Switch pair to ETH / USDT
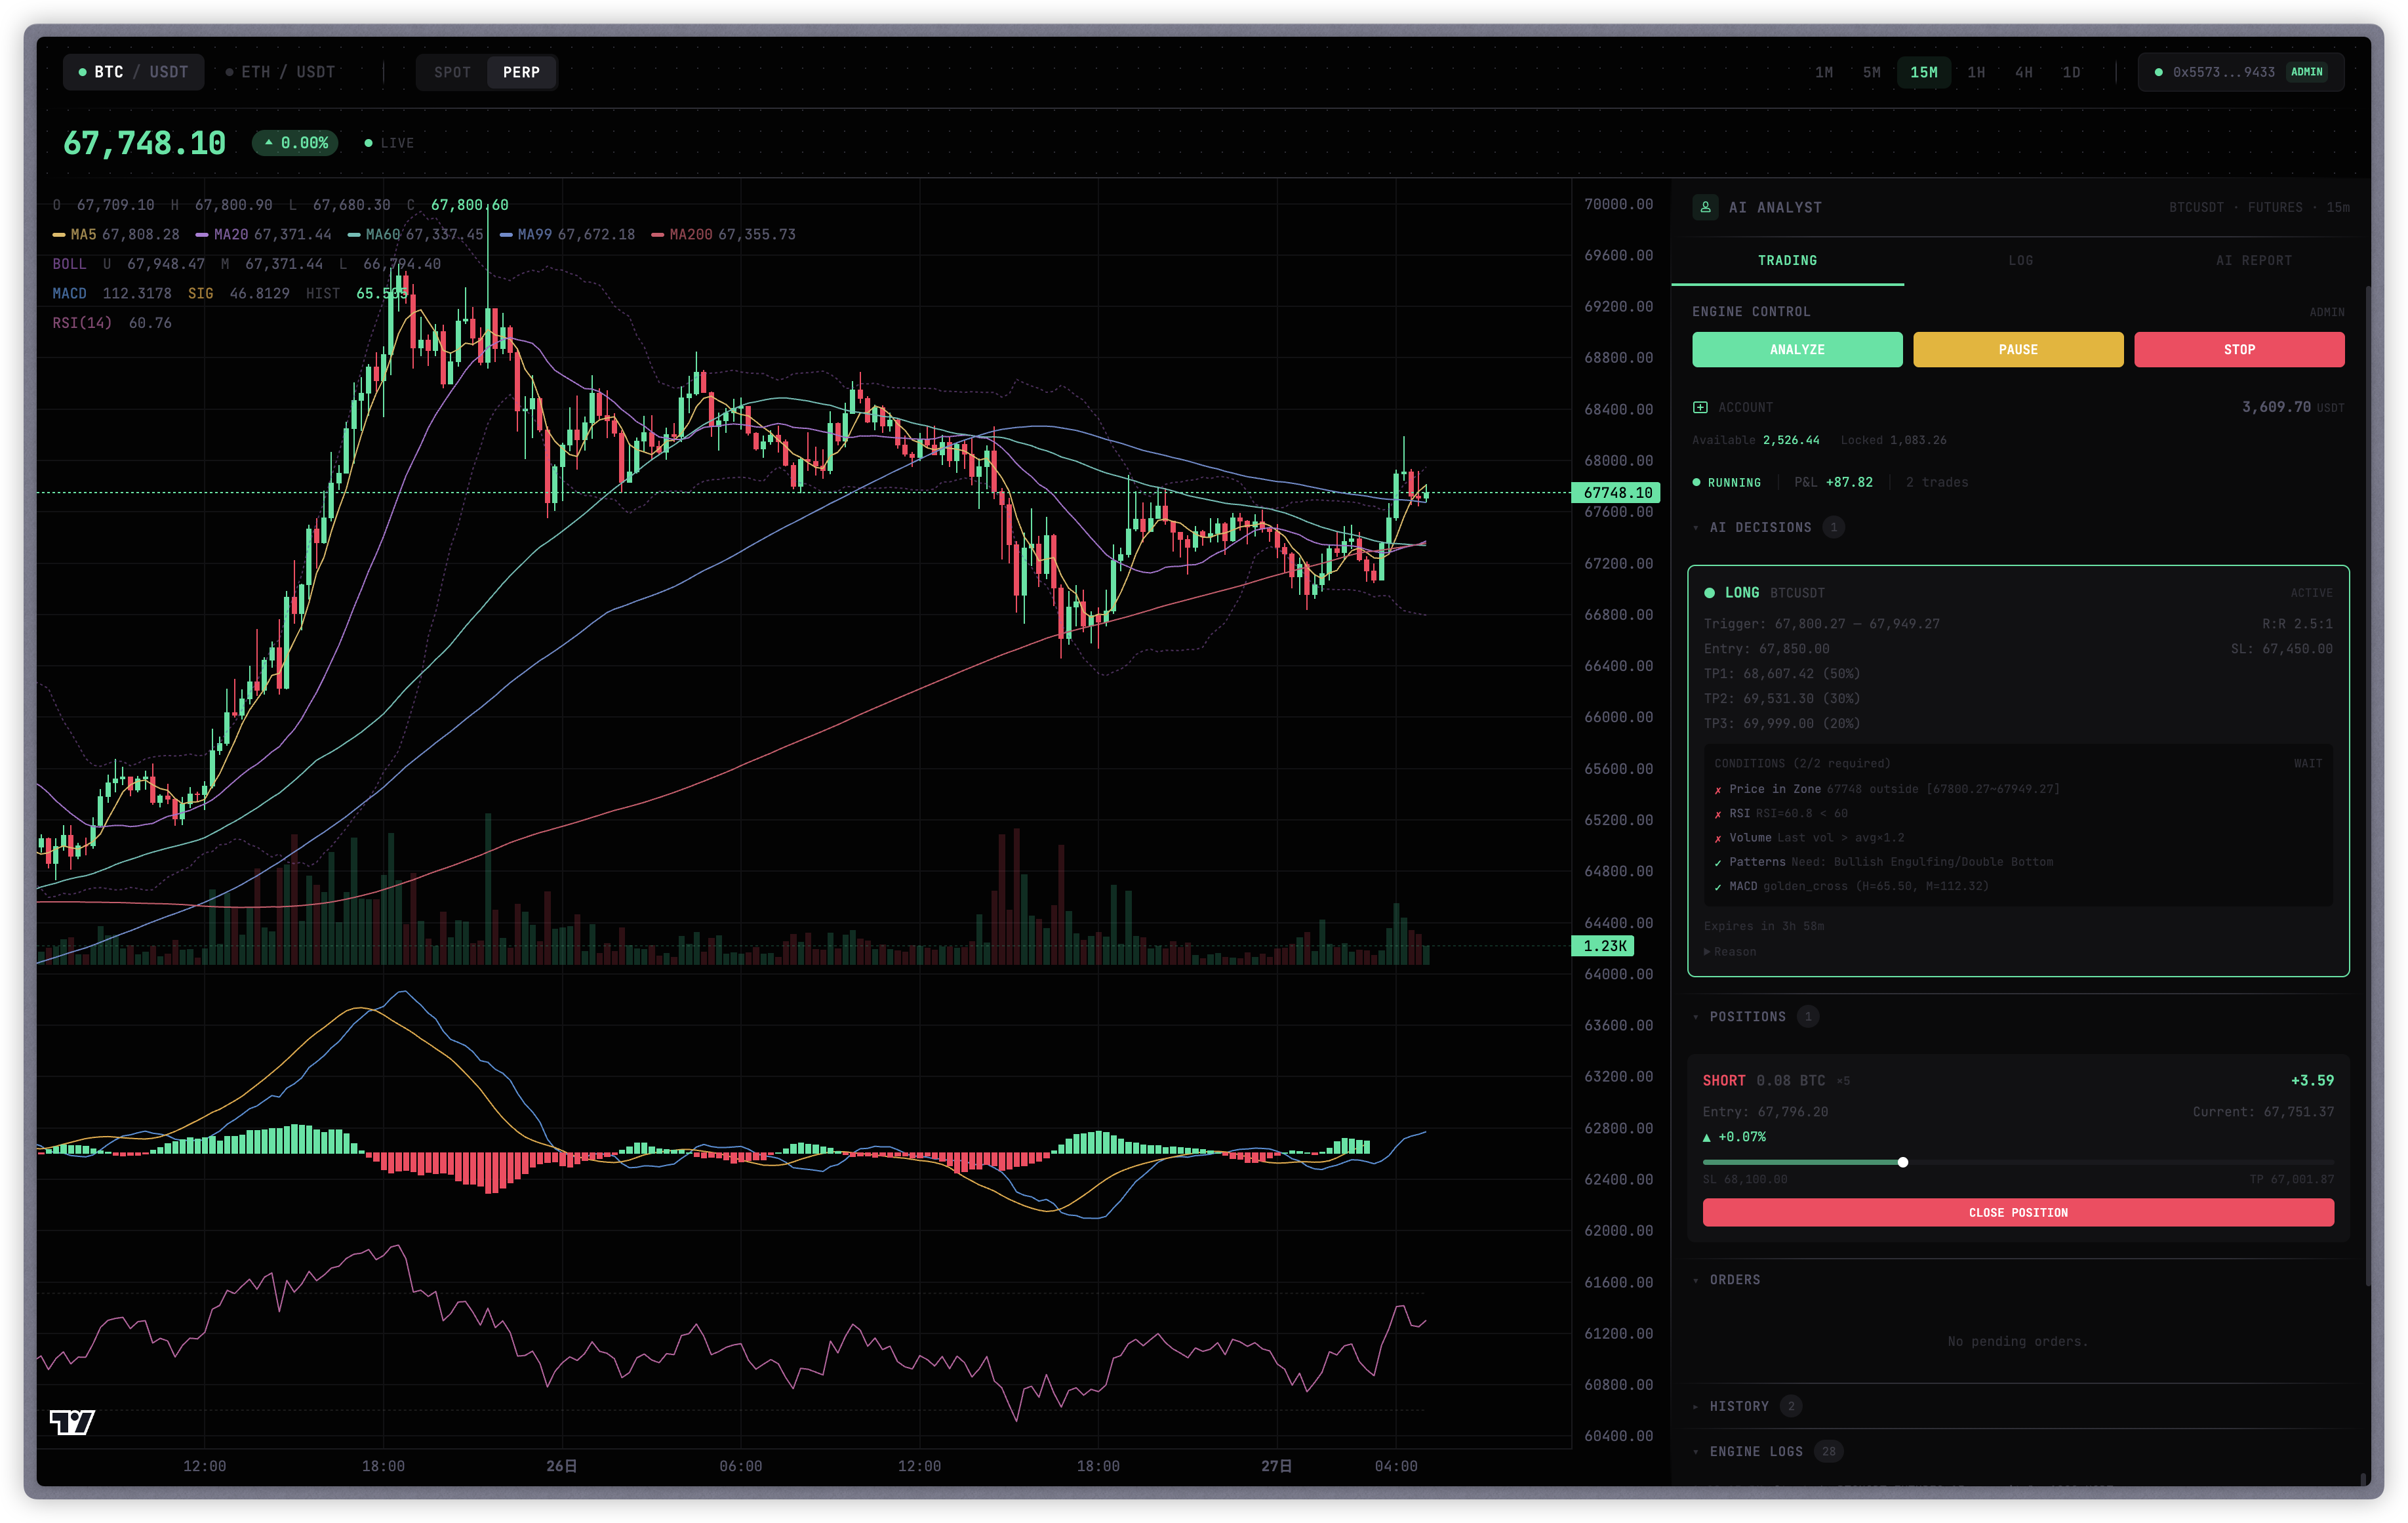Viewport: 2408px width, 1523px height. tap(280, 72)
